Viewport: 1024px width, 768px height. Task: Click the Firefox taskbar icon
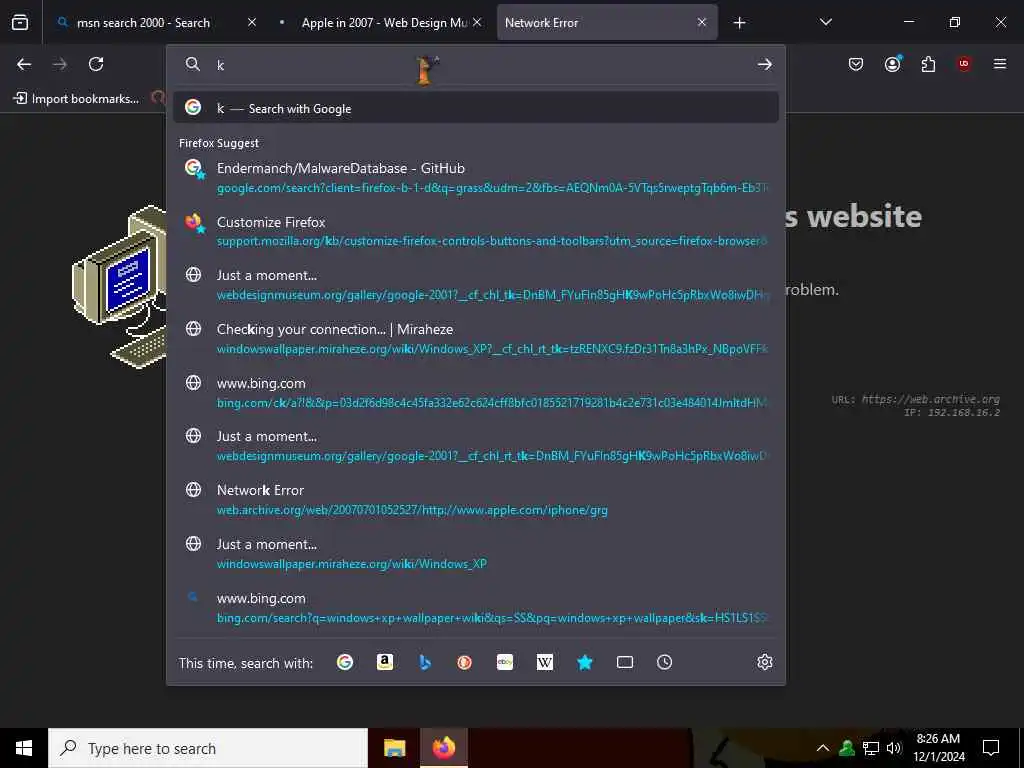click(x=443, y=748)
